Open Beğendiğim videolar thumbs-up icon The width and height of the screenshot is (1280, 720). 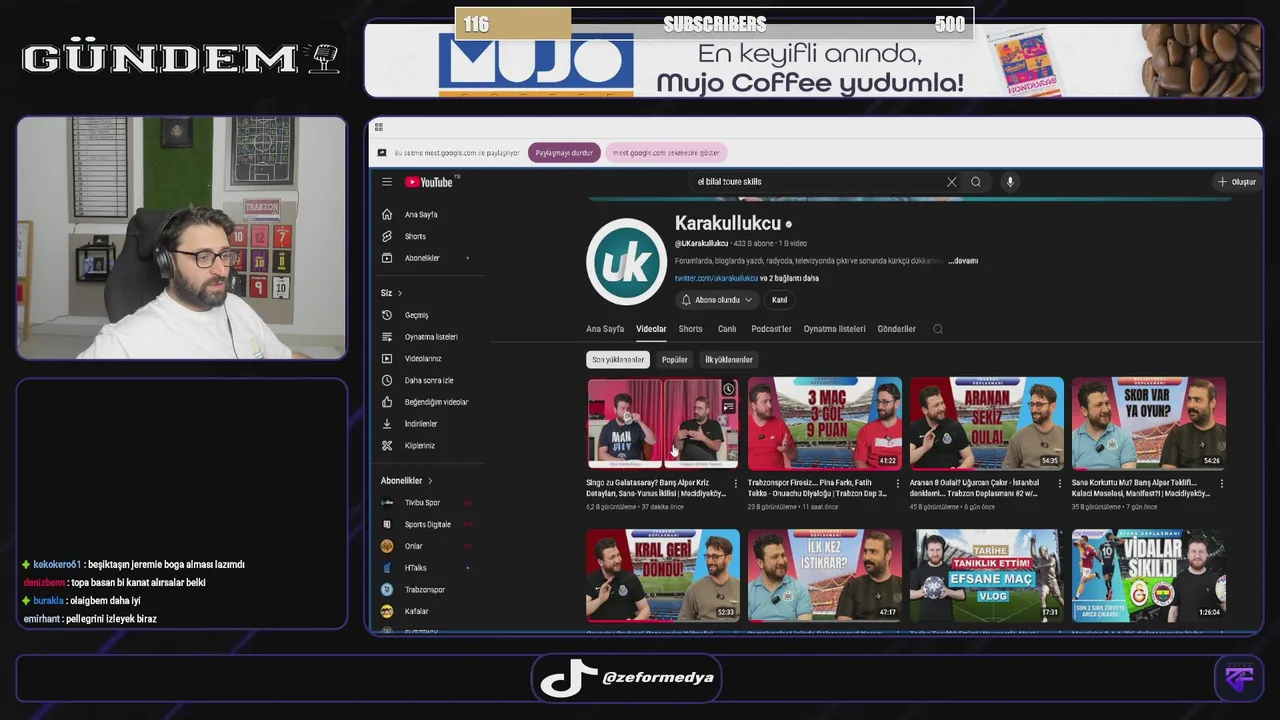[387, 402]
